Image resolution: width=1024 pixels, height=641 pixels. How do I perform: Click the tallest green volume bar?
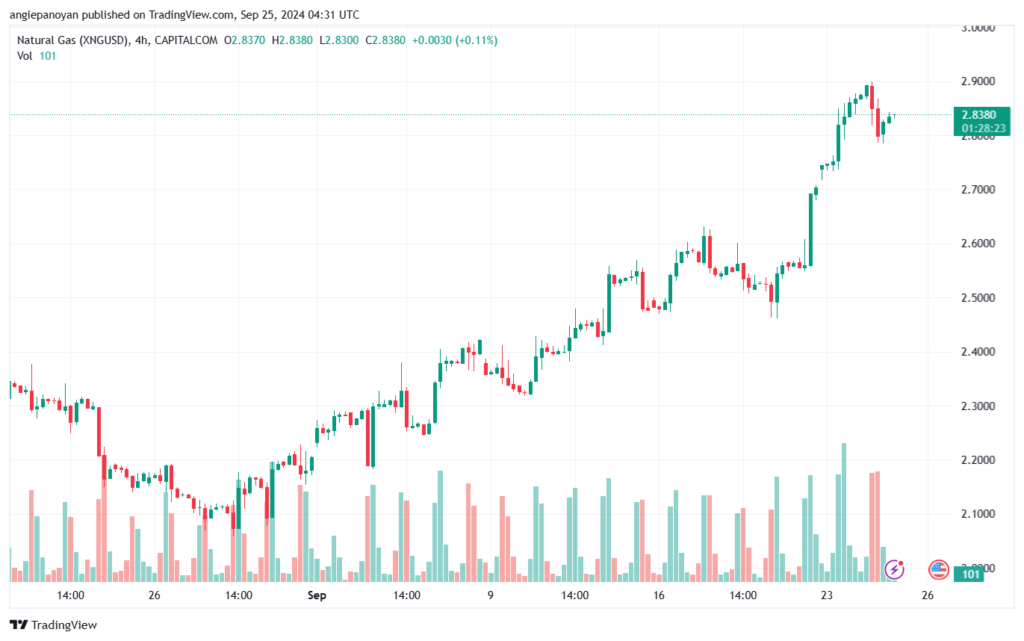pyautogui.click(x=844, y=512)
